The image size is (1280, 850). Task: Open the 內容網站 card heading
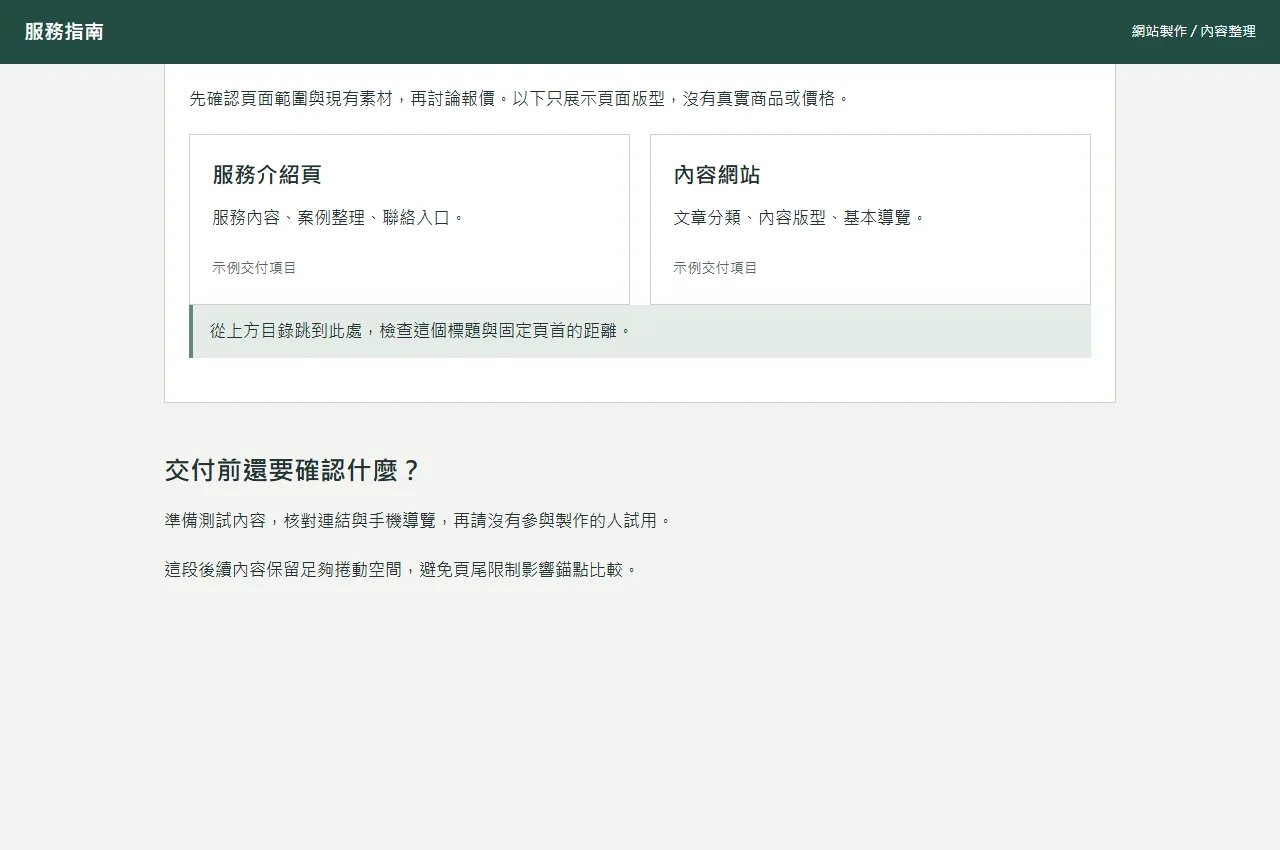point(717,175)
